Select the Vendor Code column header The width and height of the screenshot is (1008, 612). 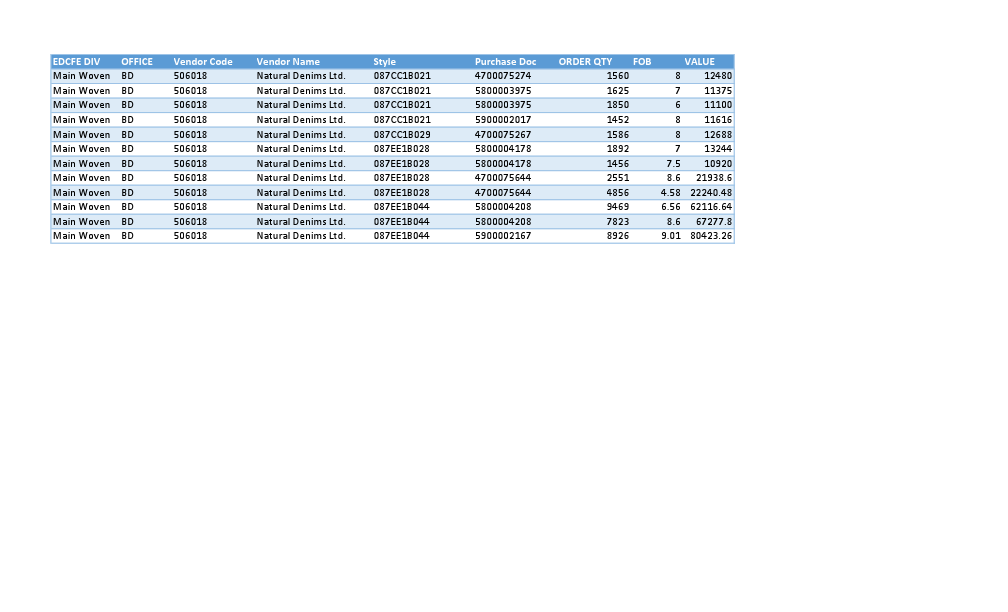tap(203, 61)
